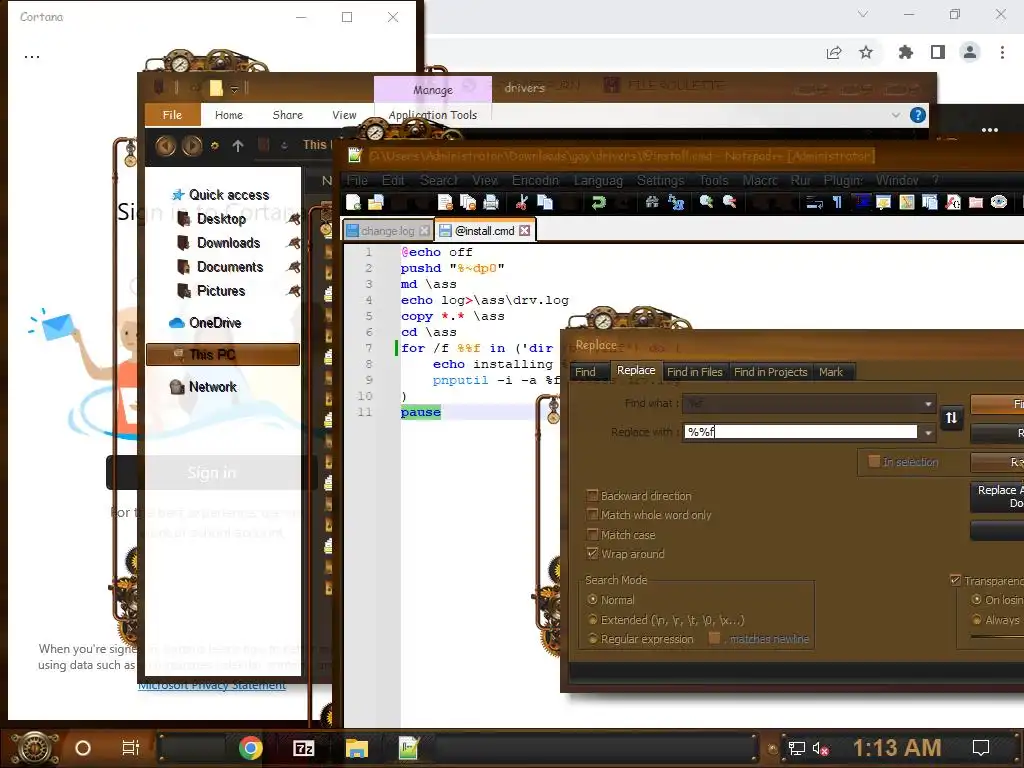This screenshot has width=1024, height=768.
Task: Swap Find and Replace fields with arrows button
Action: tap(951, 417)
